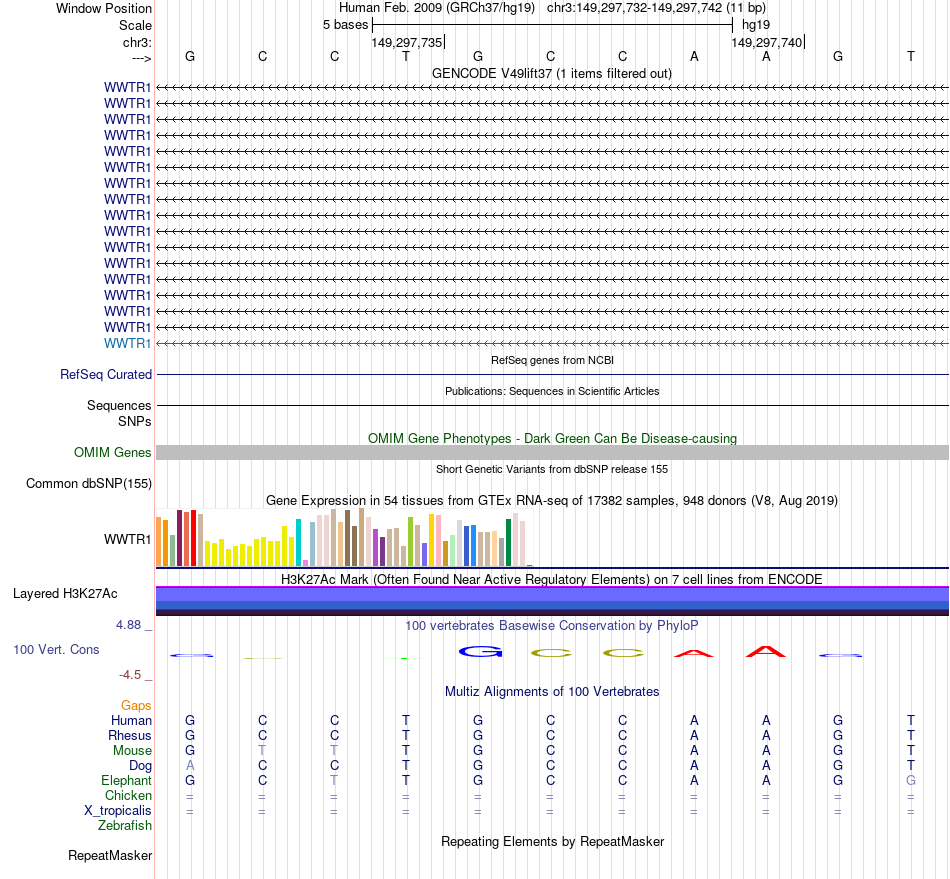
Task: Click the GTEx tissue expression bar chart
Action: tap(344, 537)
